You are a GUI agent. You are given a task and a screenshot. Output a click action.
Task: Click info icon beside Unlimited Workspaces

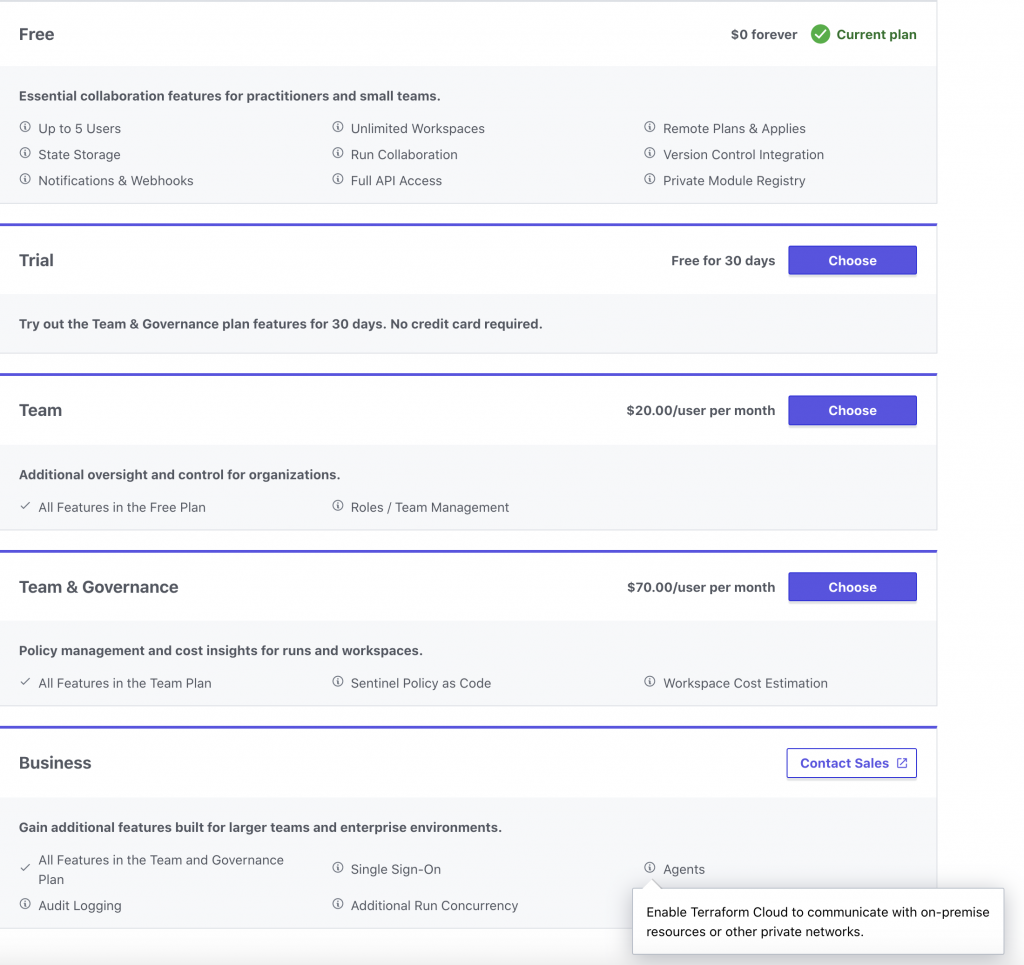[x=338, y=128]
